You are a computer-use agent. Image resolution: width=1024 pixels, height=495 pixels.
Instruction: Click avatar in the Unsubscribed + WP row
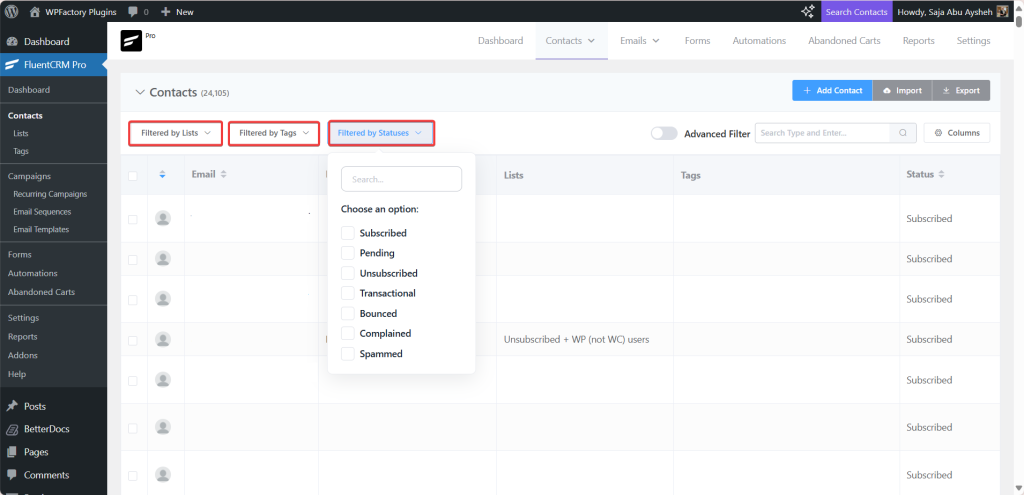163,340
